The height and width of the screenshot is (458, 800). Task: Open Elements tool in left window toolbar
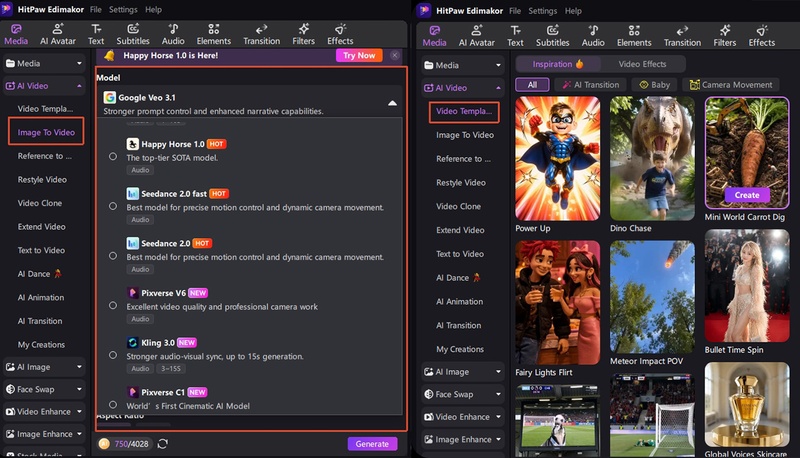pos(213,34)
